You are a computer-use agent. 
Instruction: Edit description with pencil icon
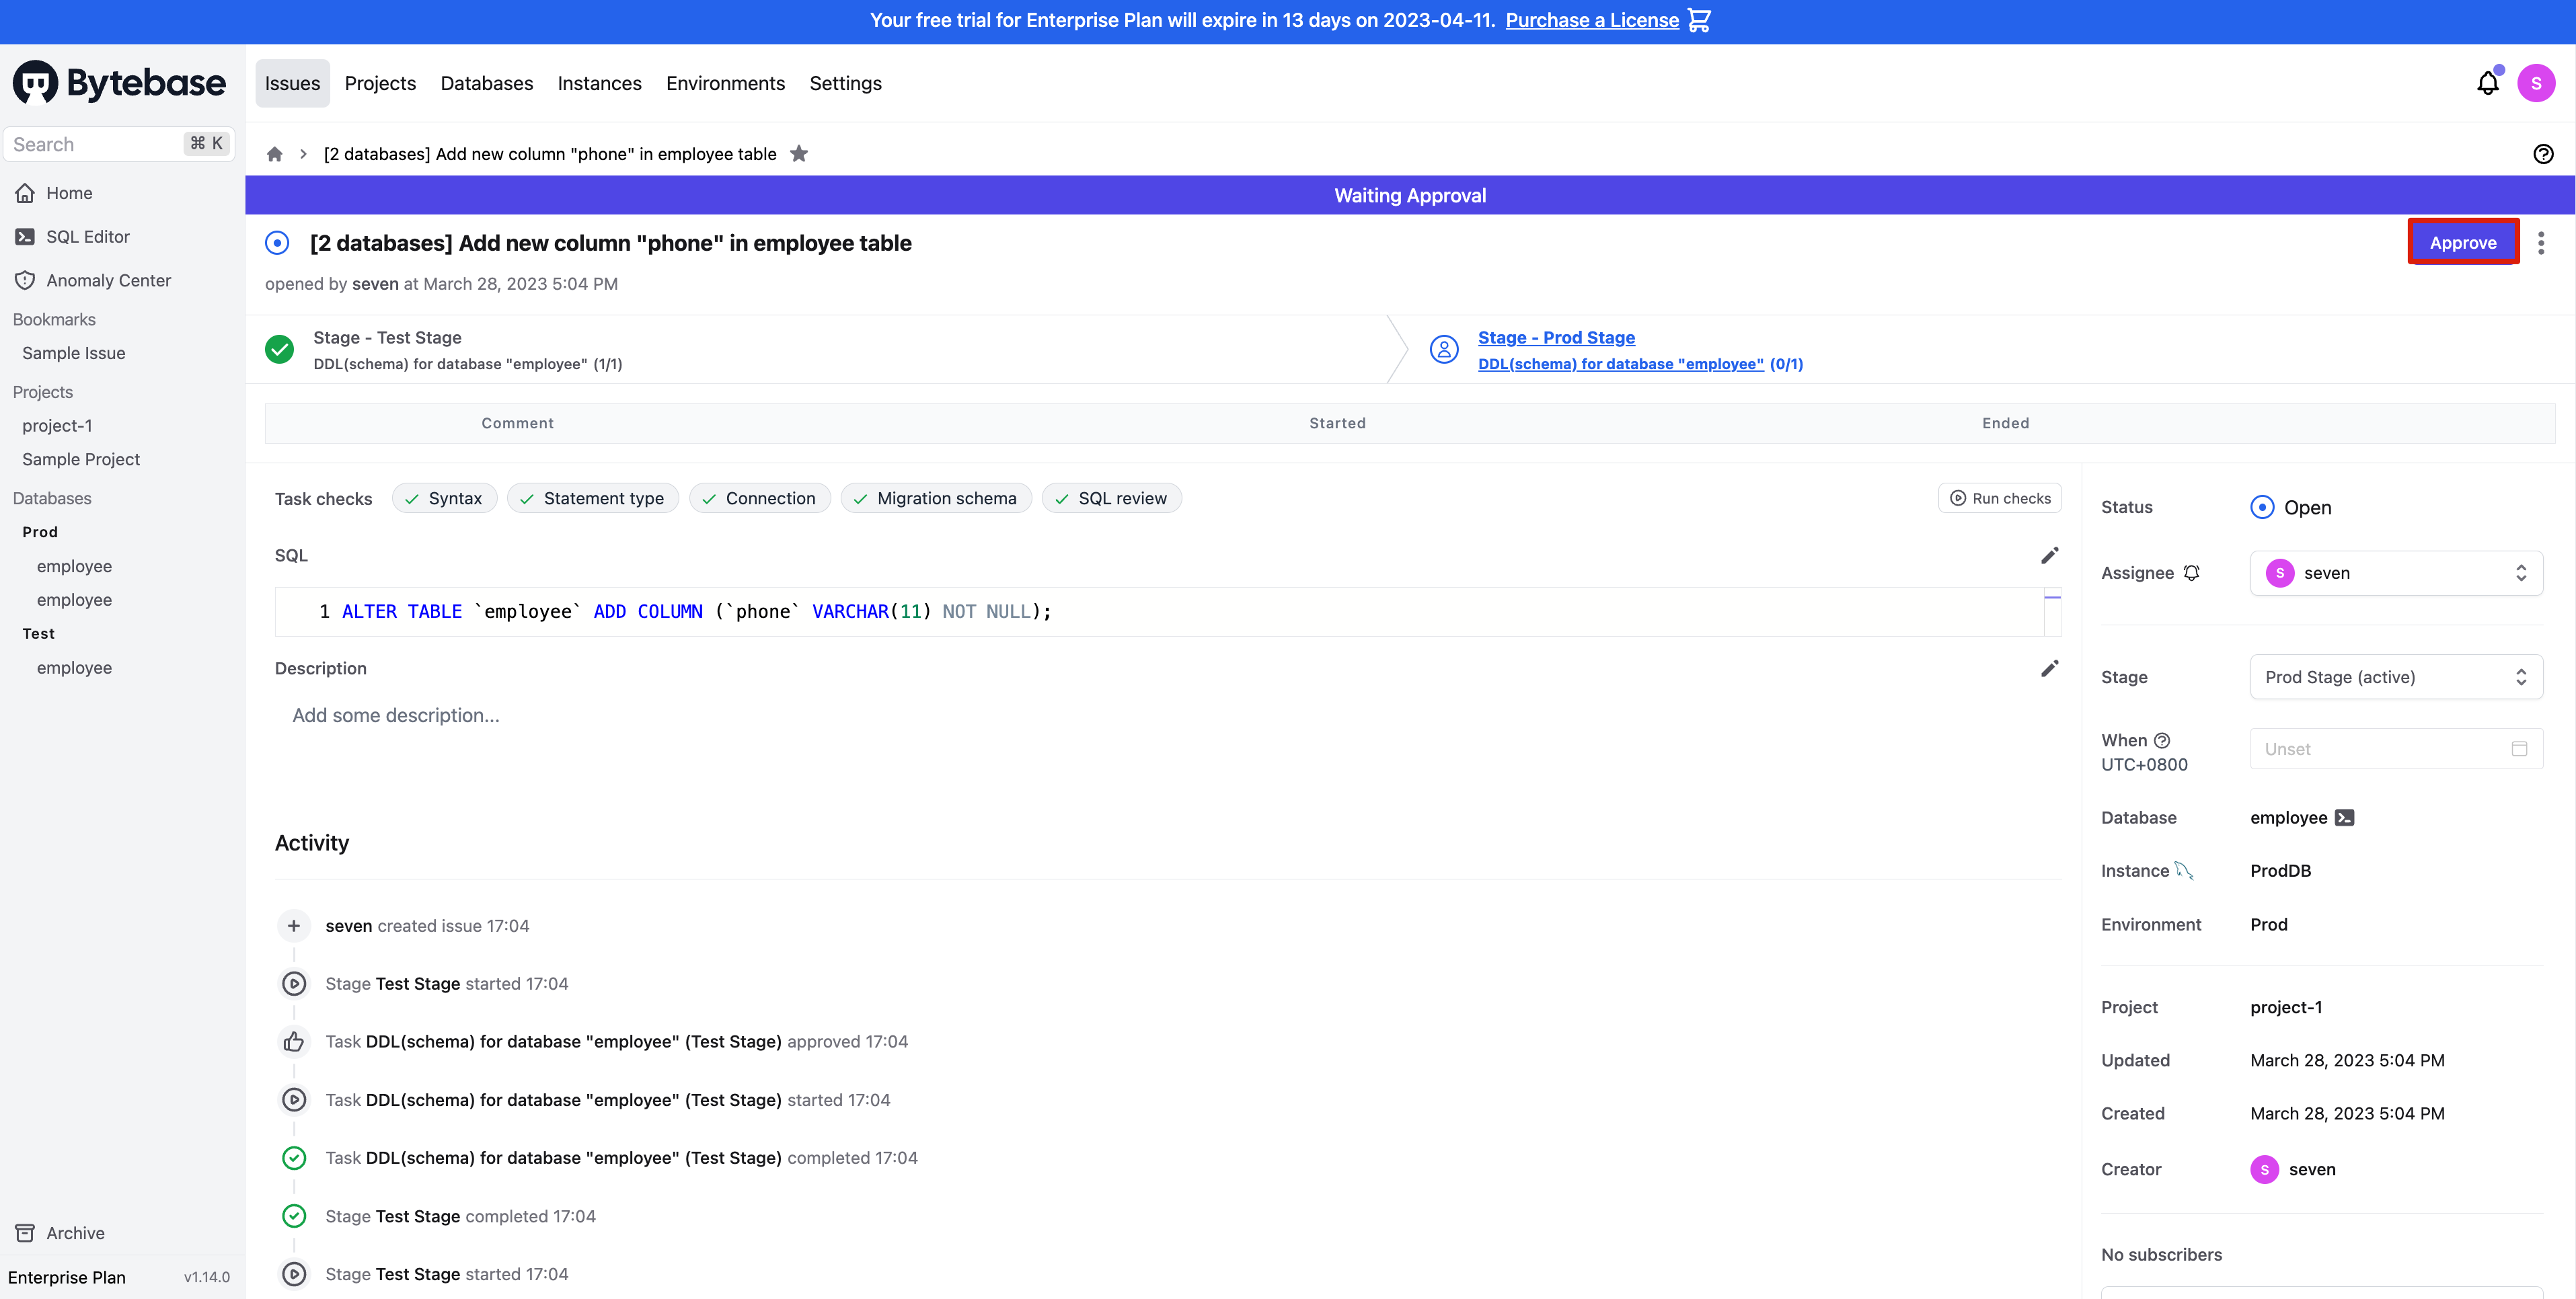pyautogui.click(x=2049, y=669)
